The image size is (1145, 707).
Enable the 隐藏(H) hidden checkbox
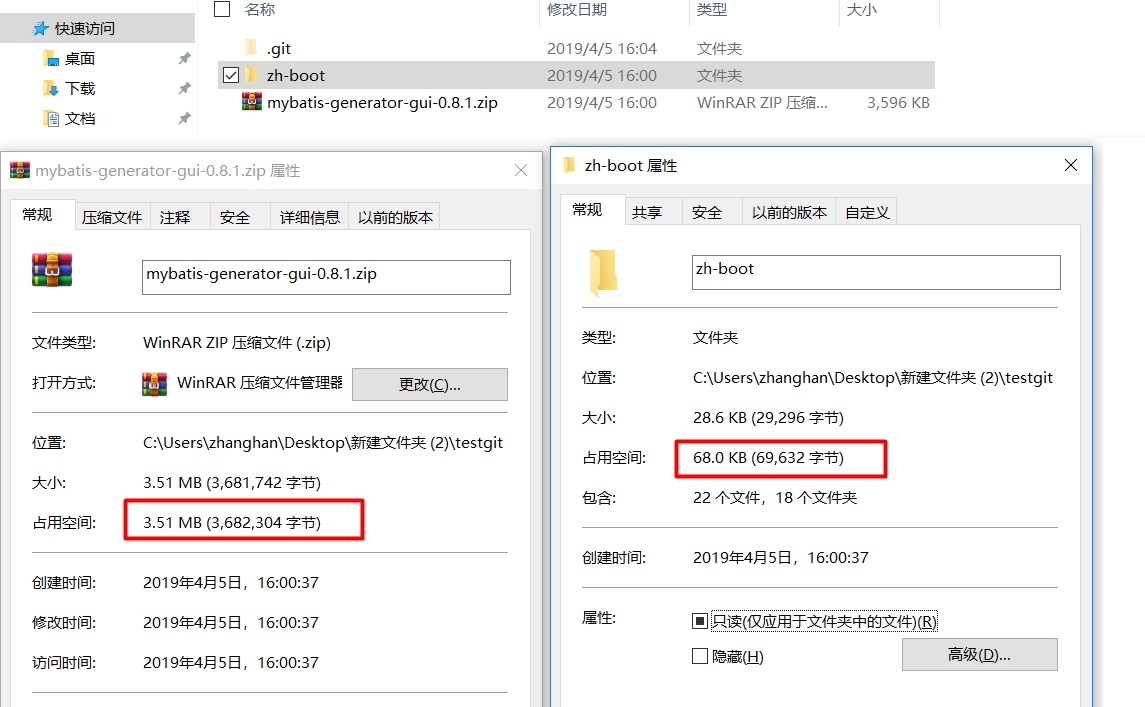tap(700, 656)
